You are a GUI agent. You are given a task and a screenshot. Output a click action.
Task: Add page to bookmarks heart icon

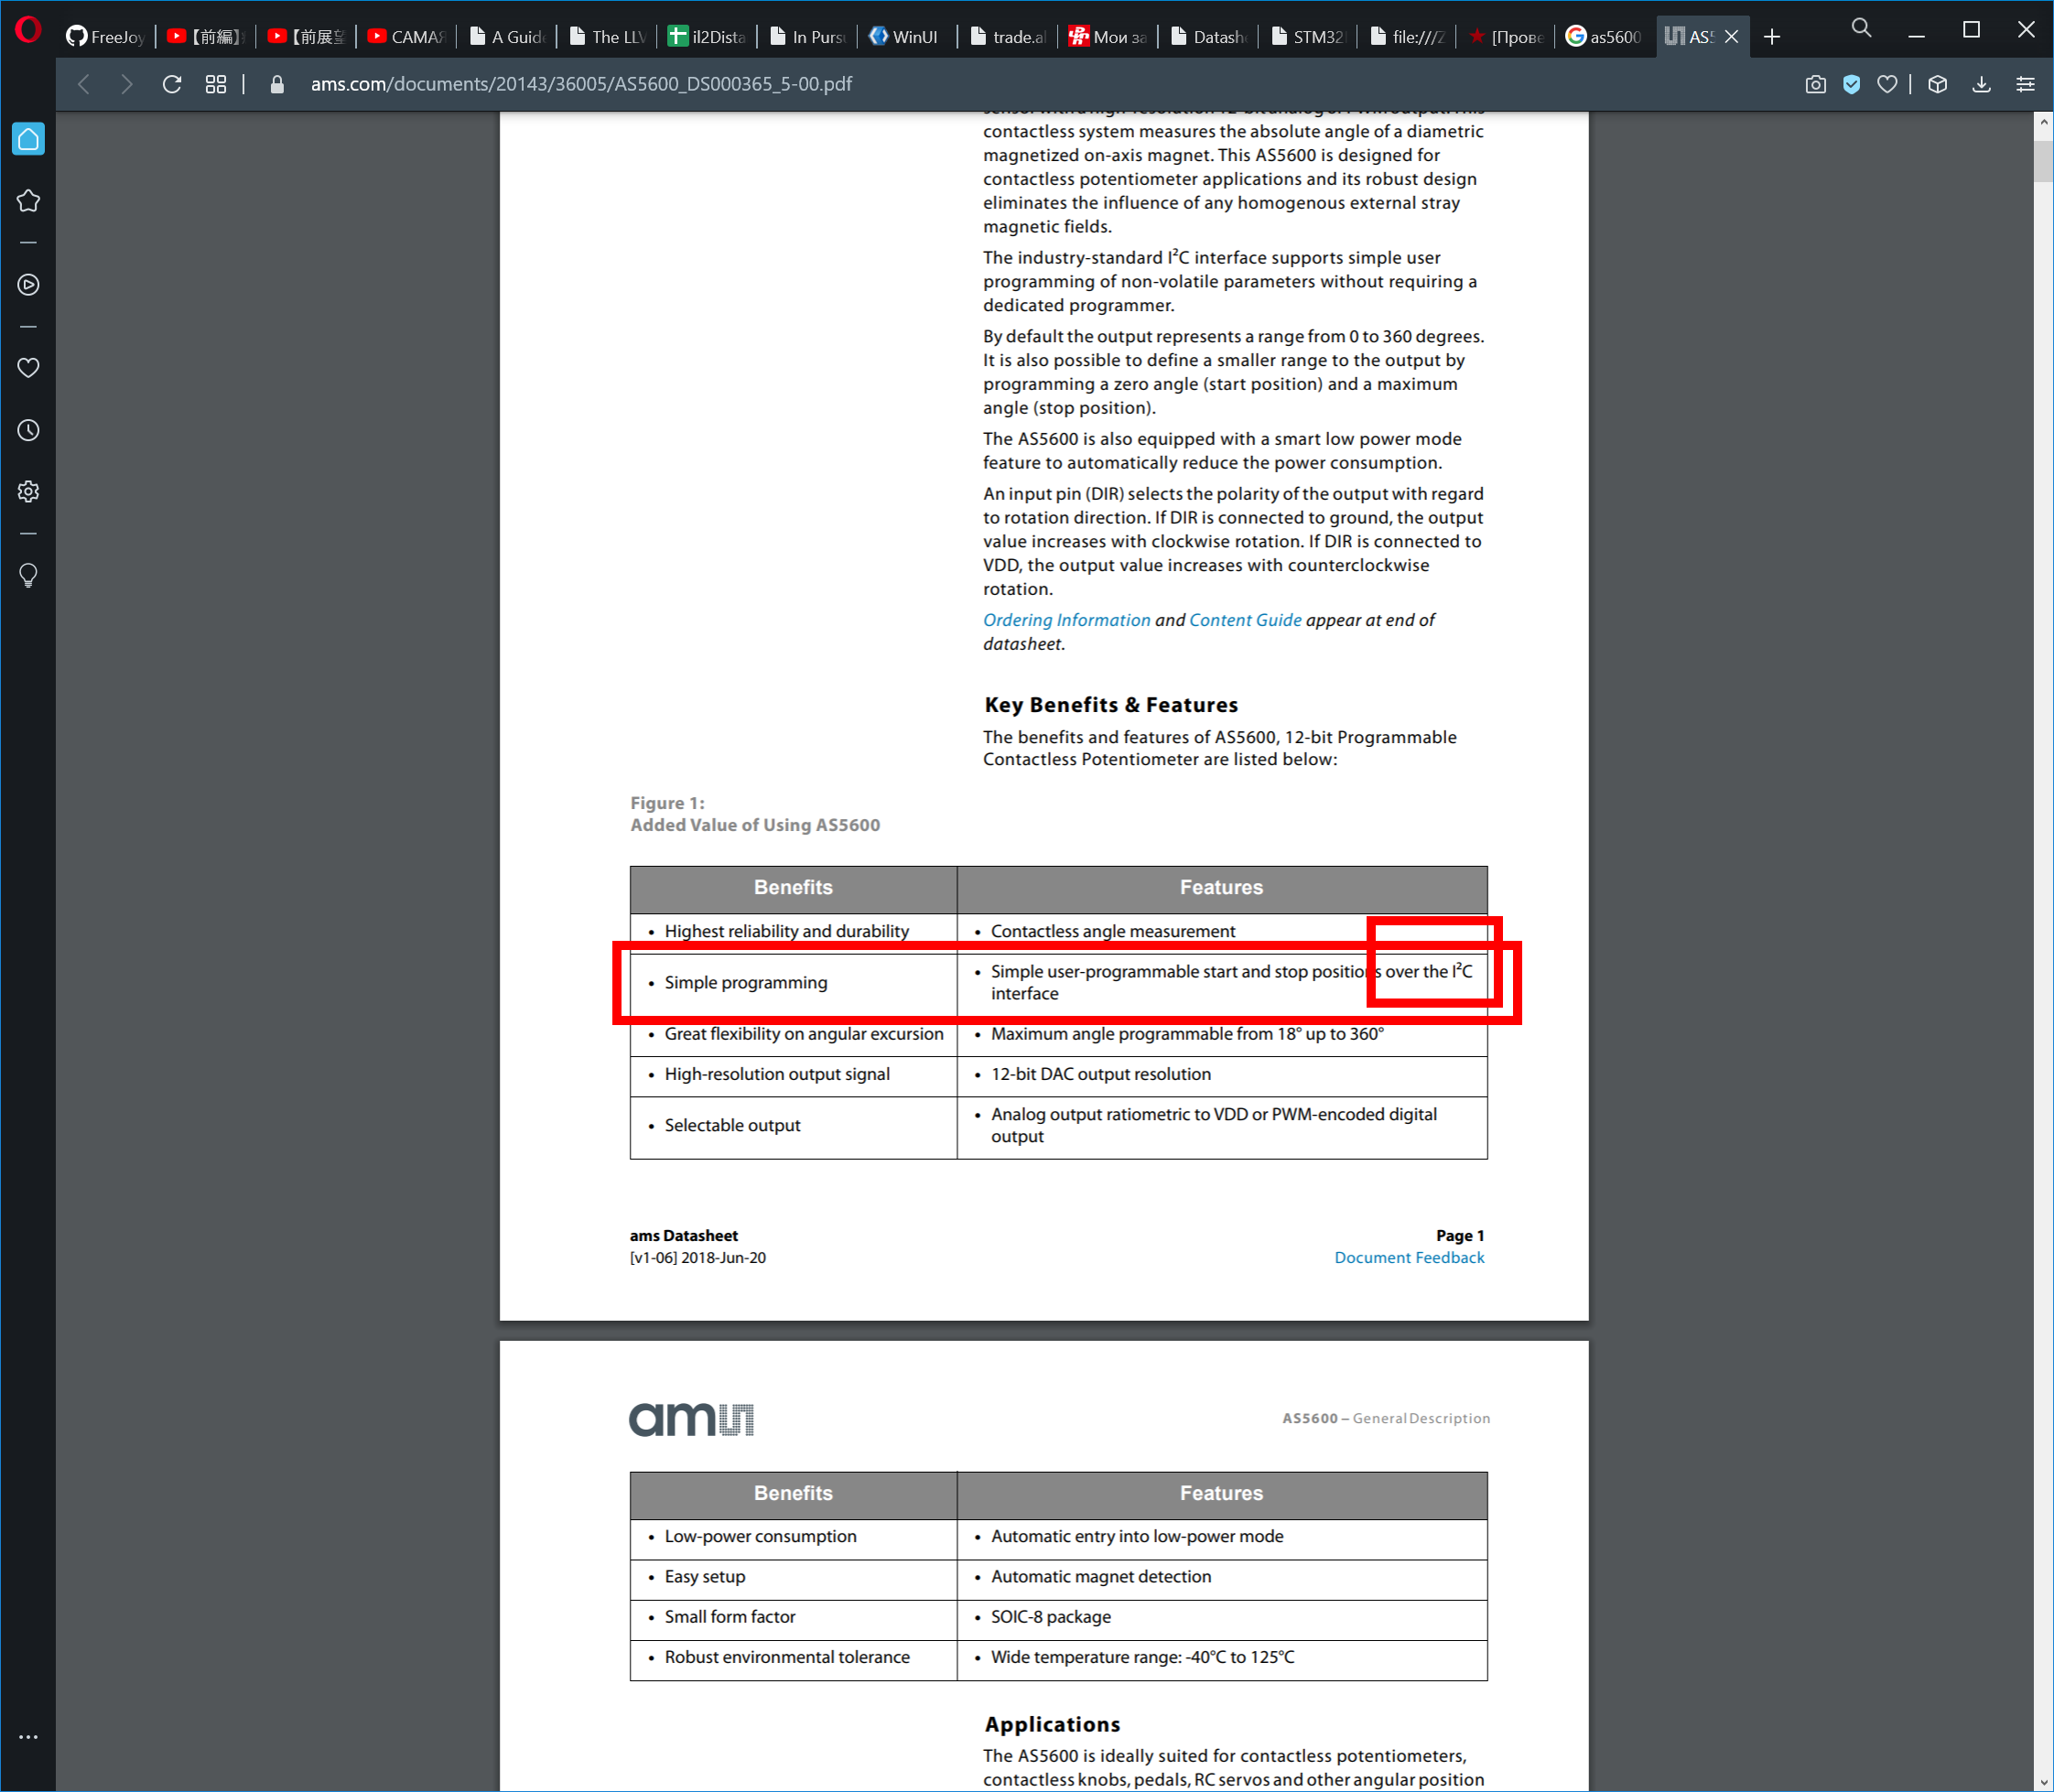1887,84
